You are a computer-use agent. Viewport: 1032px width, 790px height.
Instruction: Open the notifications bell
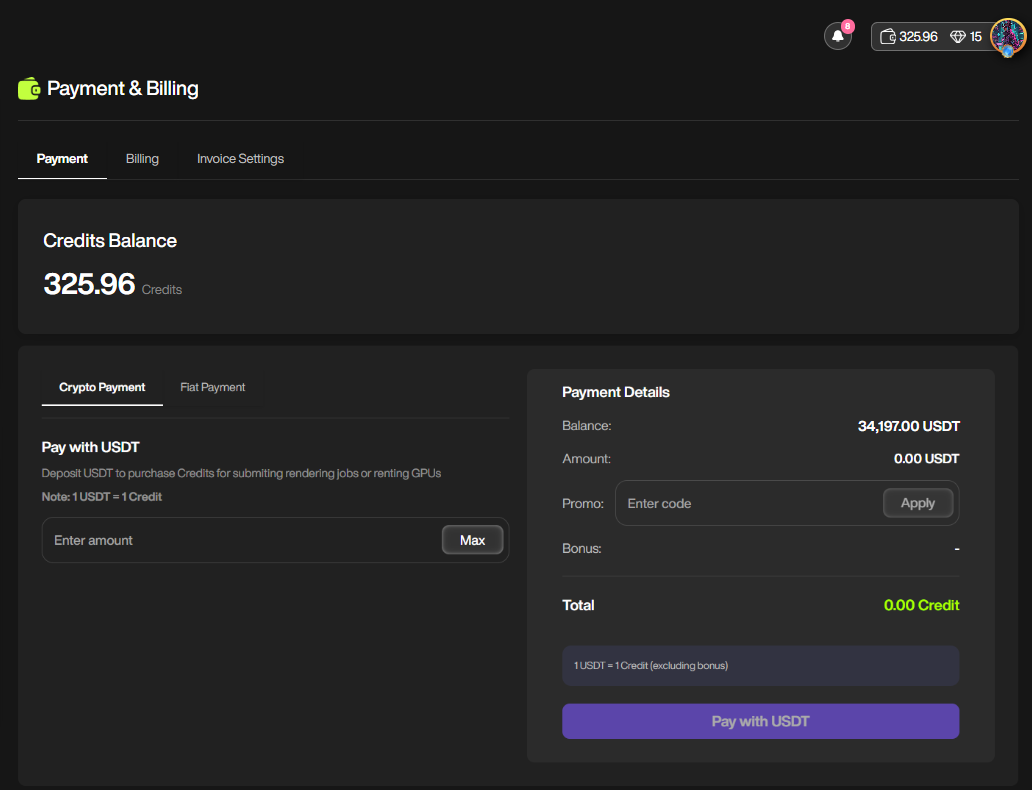[x=837, y=36]
